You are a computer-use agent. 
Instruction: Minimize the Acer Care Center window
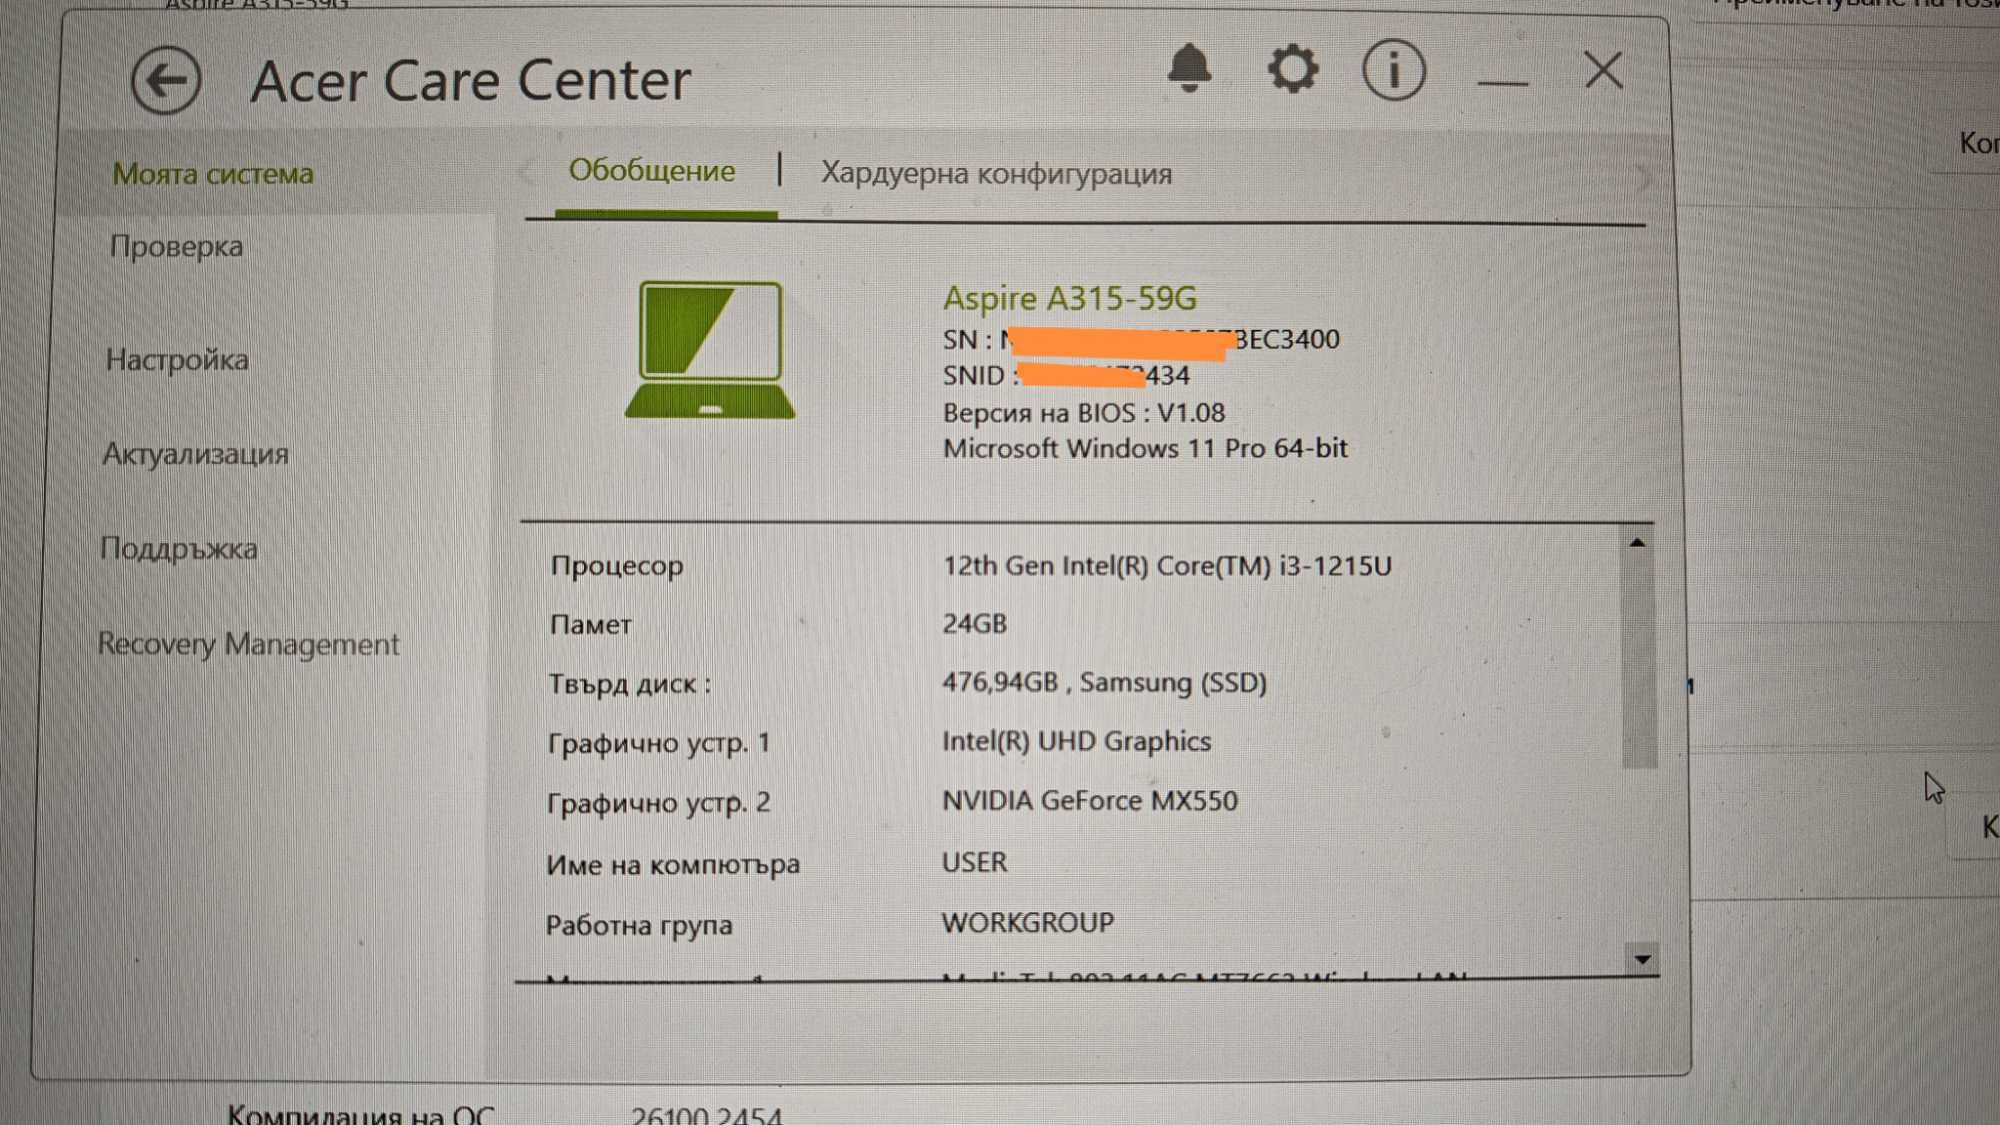(1502, 82)
